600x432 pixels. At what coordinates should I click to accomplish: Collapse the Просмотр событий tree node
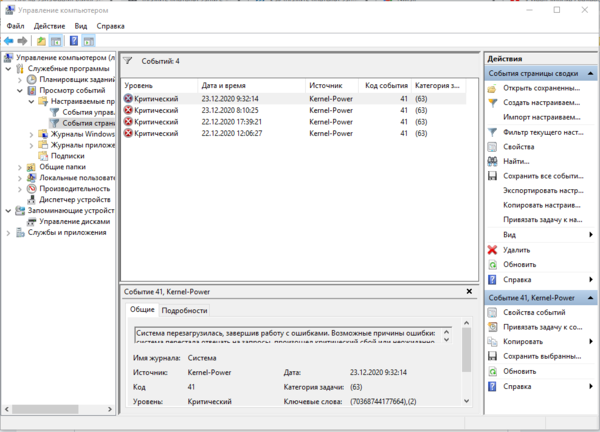(20, 90)
